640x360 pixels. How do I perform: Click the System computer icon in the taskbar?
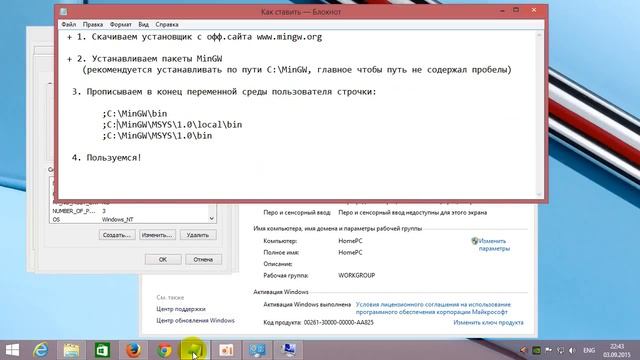point(289,350)
